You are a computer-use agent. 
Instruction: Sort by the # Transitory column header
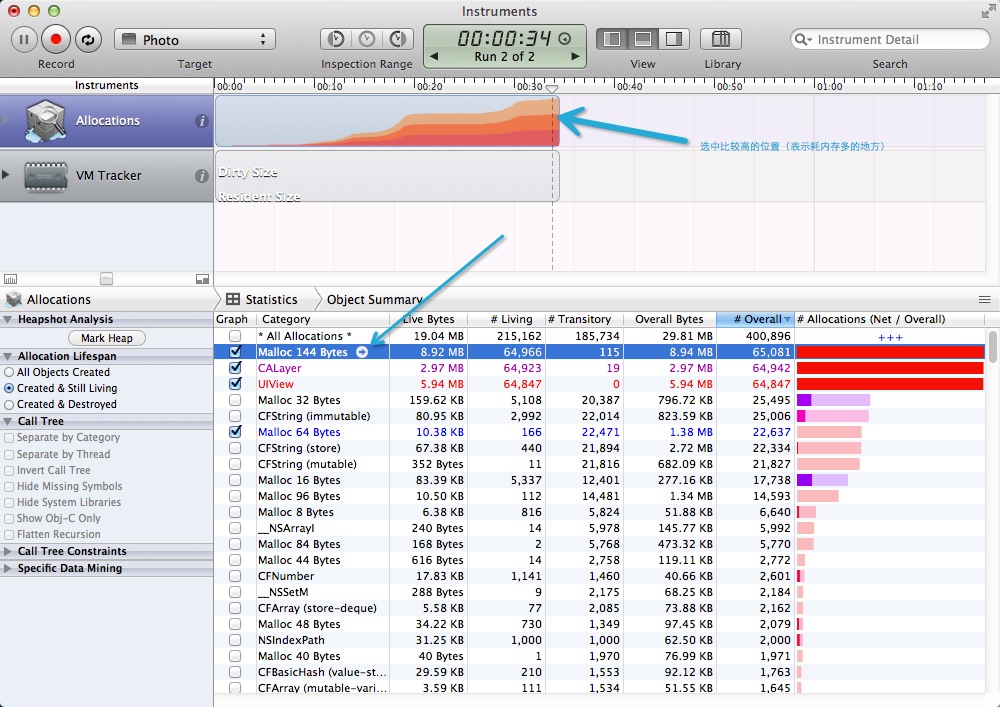(x=584, y=319)
